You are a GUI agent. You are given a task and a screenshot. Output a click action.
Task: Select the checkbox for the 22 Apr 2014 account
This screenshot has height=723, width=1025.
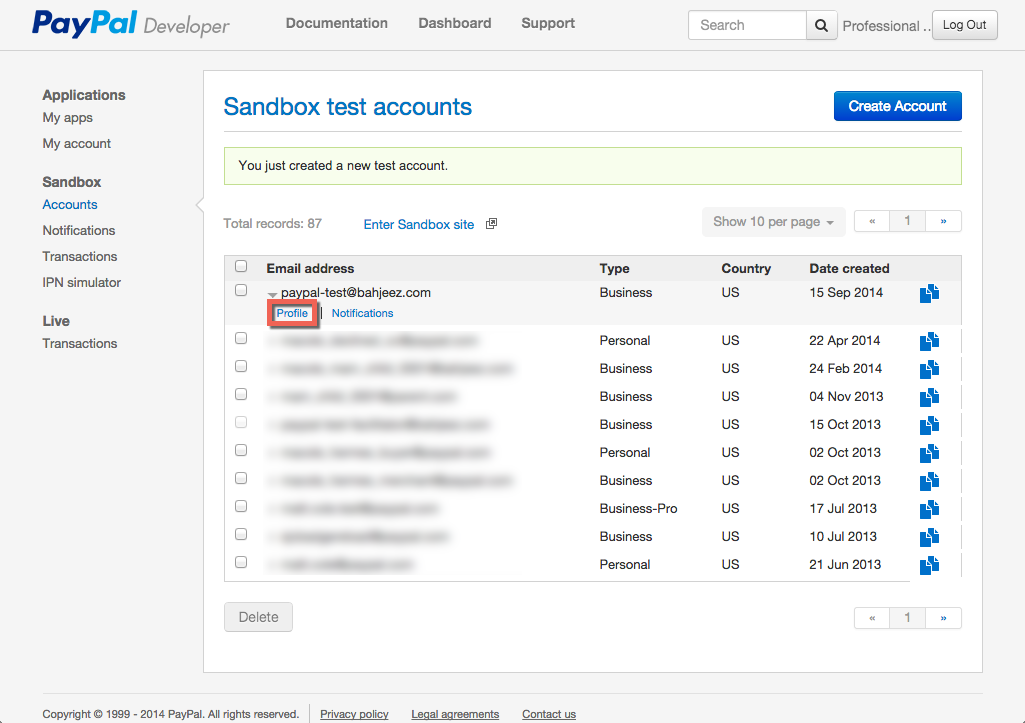241,338
